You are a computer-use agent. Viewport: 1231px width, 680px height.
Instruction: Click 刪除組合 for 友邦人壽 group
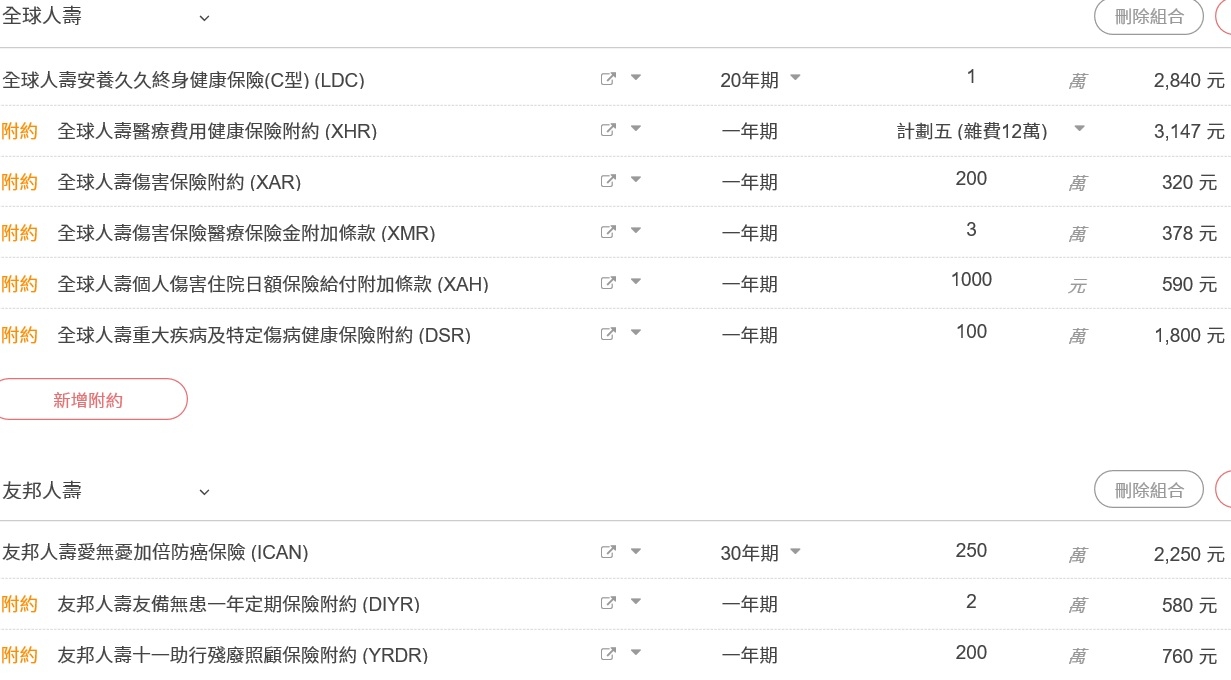click(1149, 489)
